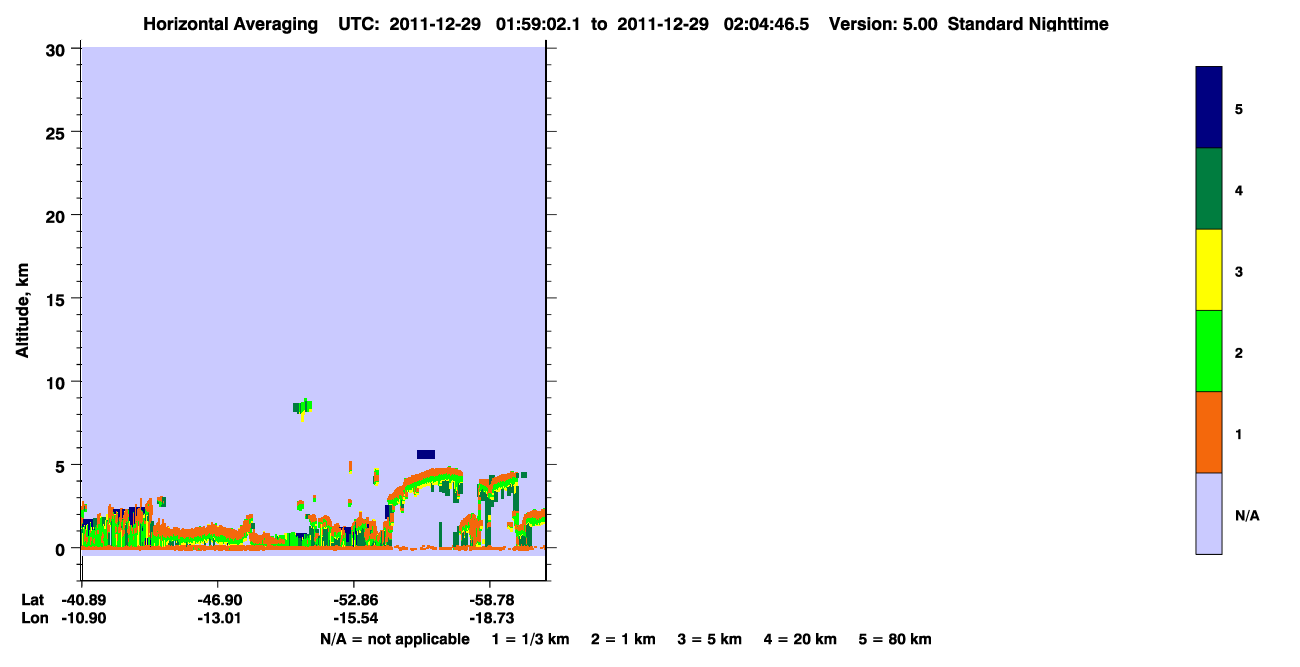This screenshot has height=667, width=1300.
Task: Click the "Version: 5.00" text
Action: point(883,24)
